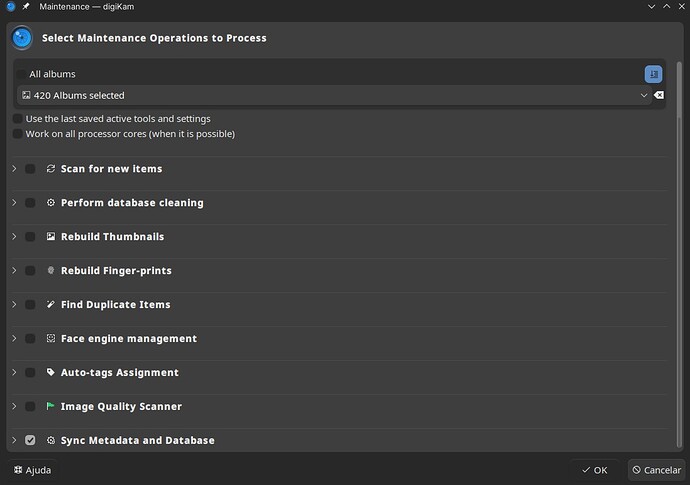Click the Sync Metadata and Database gear icon
Viewport: 690px width, 485px height.
[x=51, y=440]
